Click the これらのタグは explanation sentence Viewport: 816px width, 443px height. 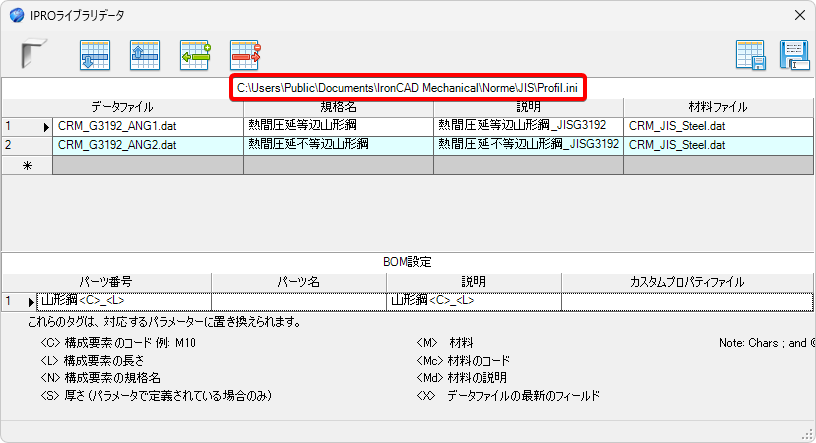tap(165, 322)
